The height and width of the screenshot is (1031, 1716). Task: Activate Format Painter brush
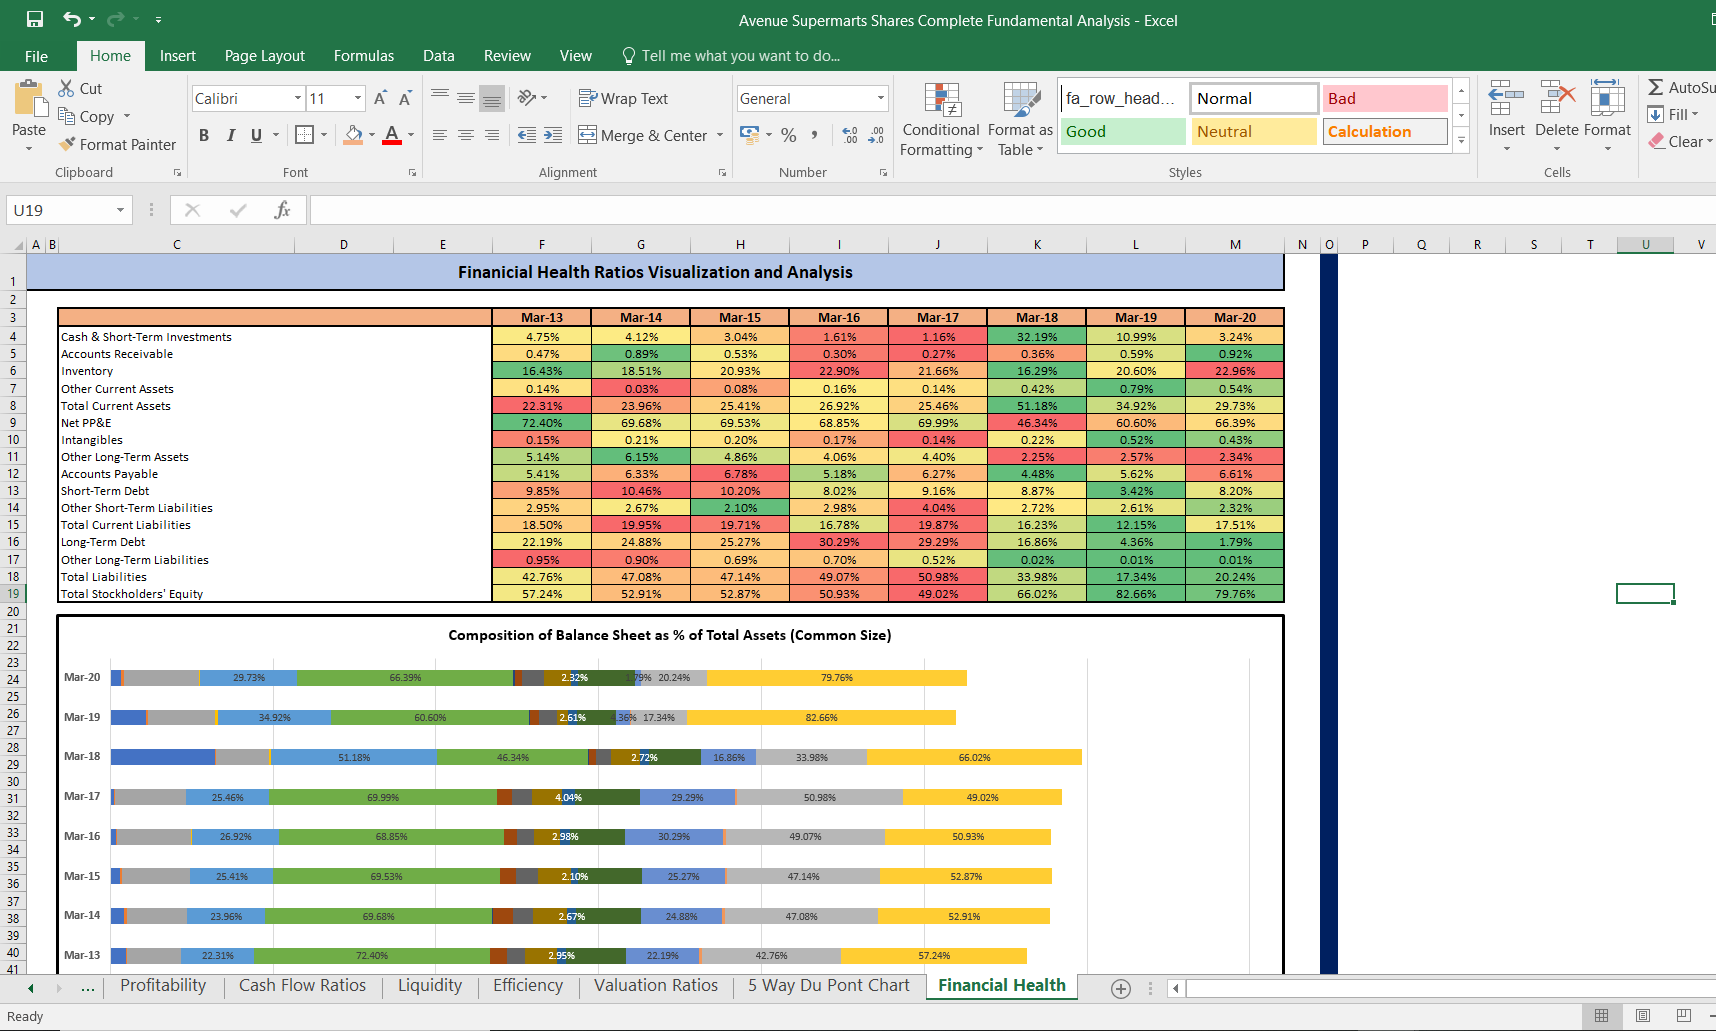click(117, 144)
